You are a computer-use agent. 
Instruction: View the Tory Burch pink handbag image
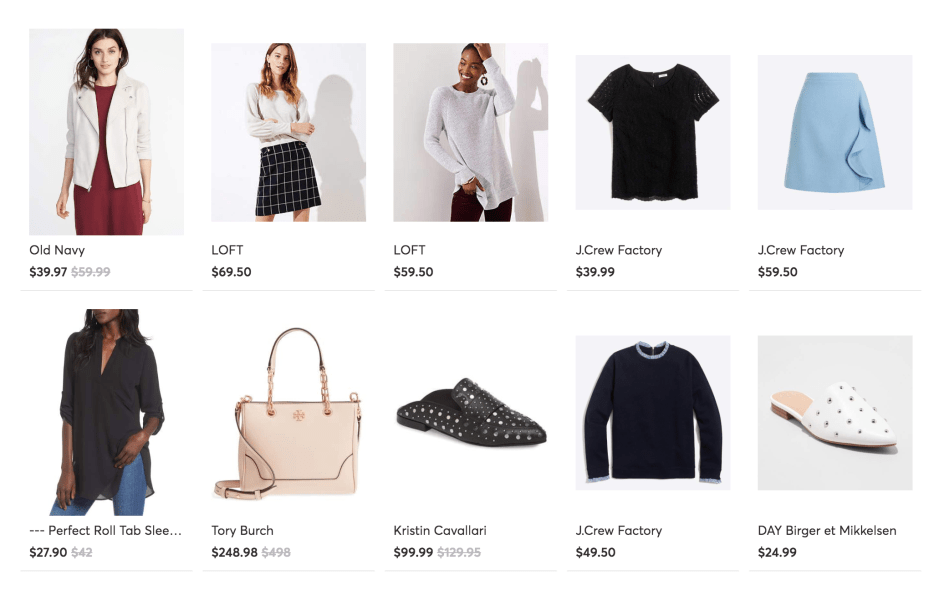[288, 412]
